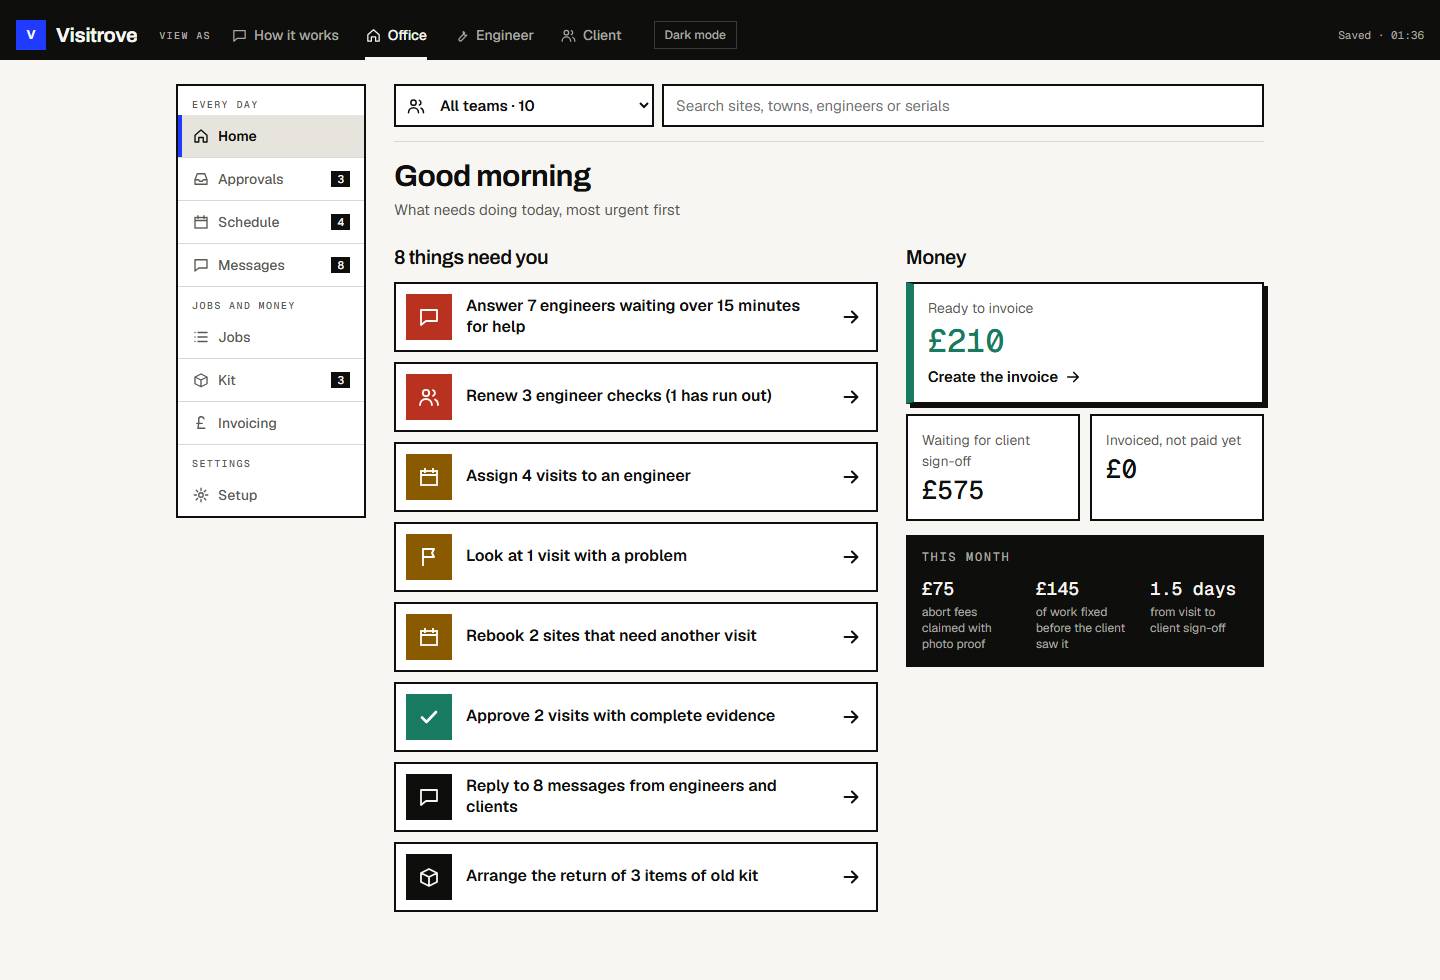Click the calendar icon on Rebook 2 sites
1440x980 pixels.
(x=429, y=637)
